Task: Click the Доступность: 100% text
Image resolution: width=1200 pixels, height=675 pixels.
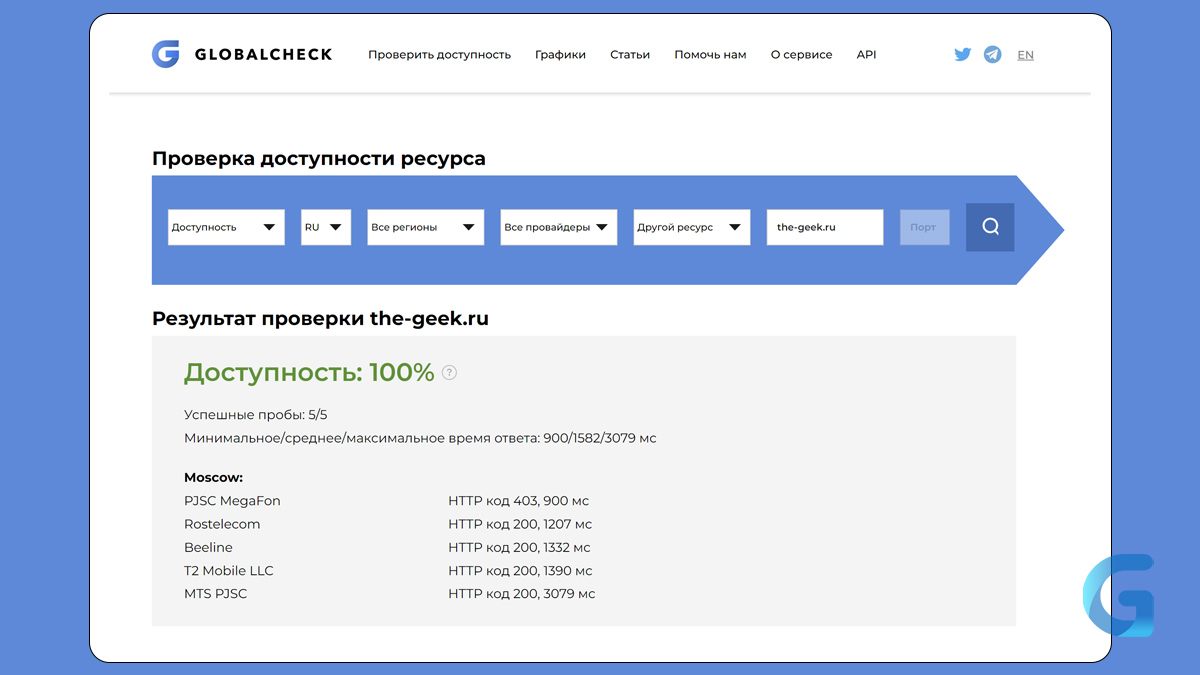Action: click(x=309, y=373)
